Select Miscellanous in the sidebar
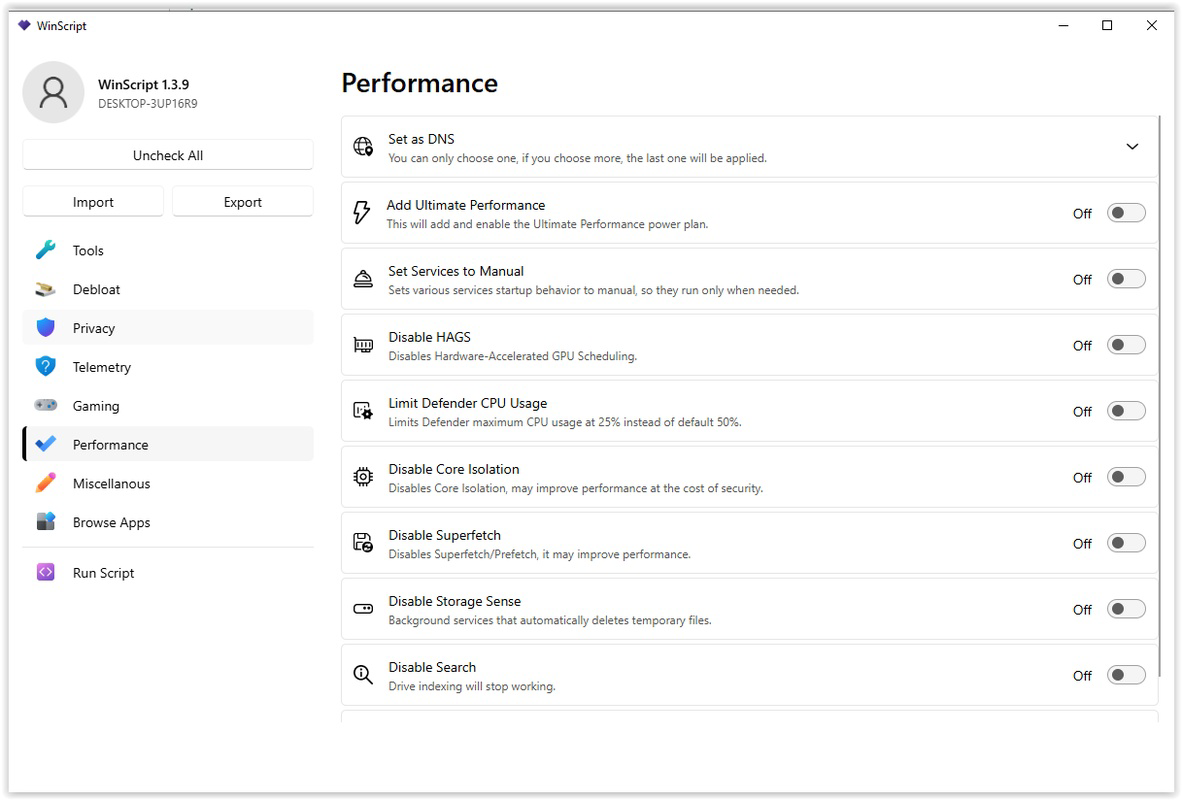The height and width of the screenshot is (800, 1182). click(x=168, y=483)
